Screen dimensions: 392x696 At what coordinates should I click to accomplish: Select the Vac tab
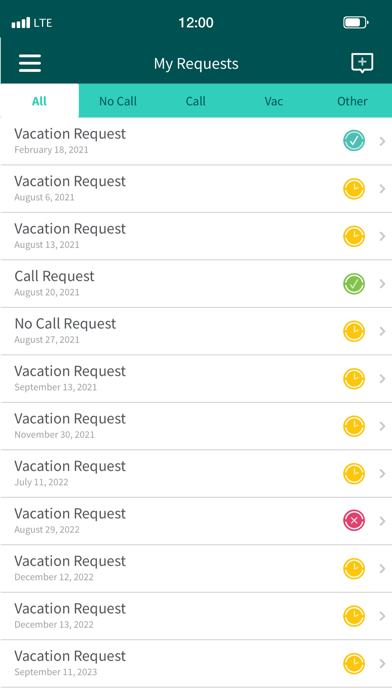tap(273, 101)
